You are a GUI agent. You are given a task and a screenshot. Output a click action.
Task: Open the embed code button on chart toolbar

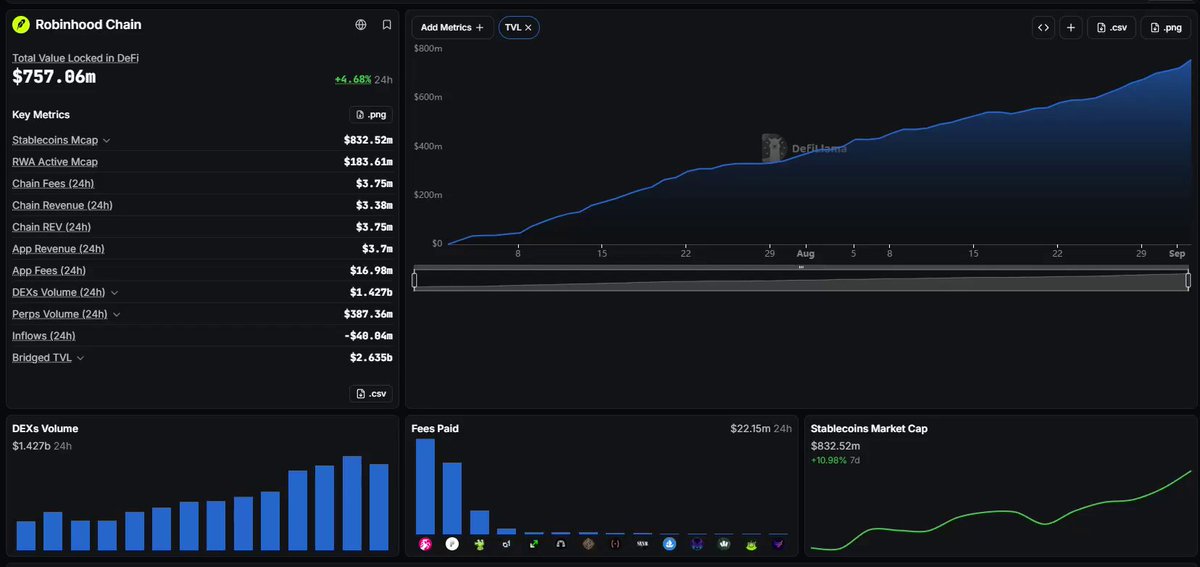coord(1043,27)
